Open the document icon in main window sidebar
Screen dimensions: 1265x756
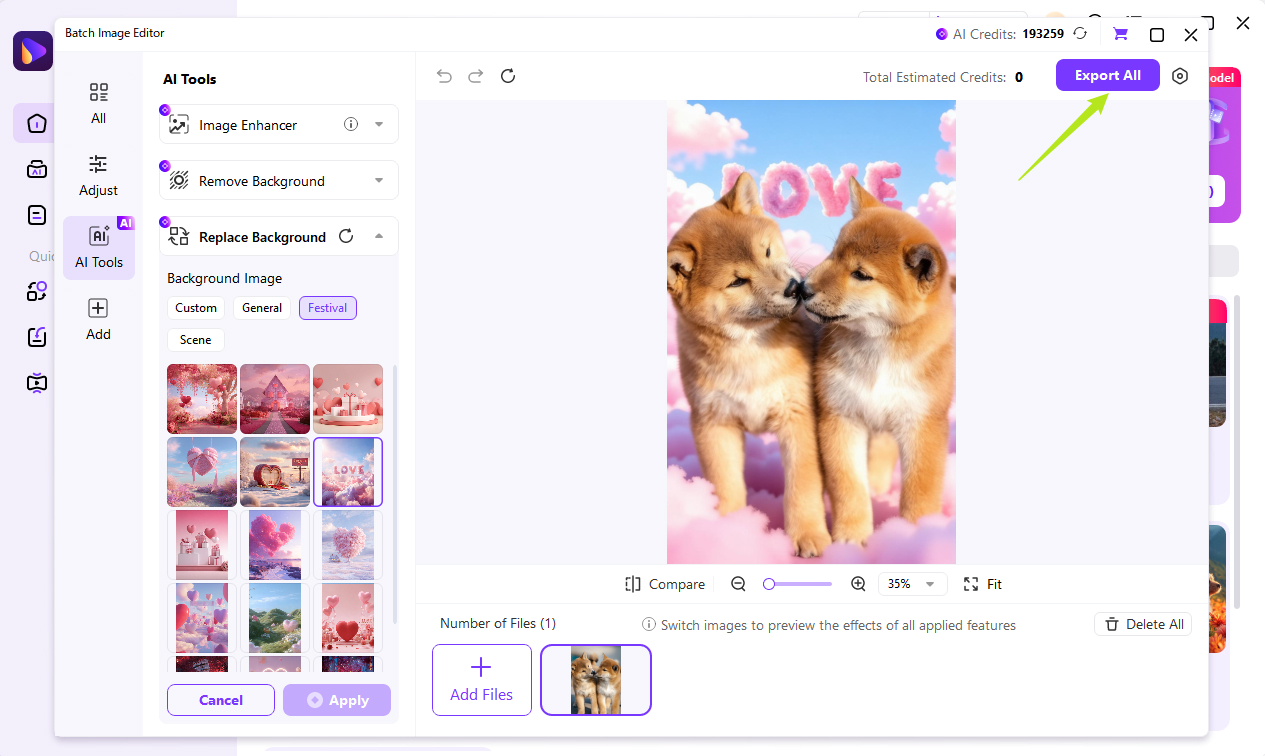(x=37, y=215)
